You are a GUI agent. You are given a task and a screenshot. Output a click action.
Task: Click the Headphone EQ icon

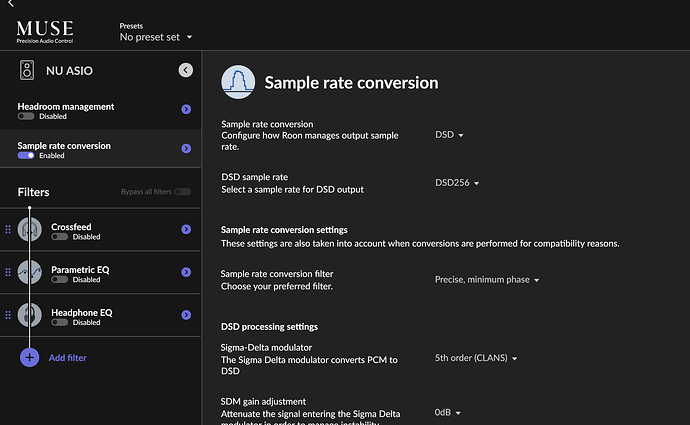click(x=30, y=315)
